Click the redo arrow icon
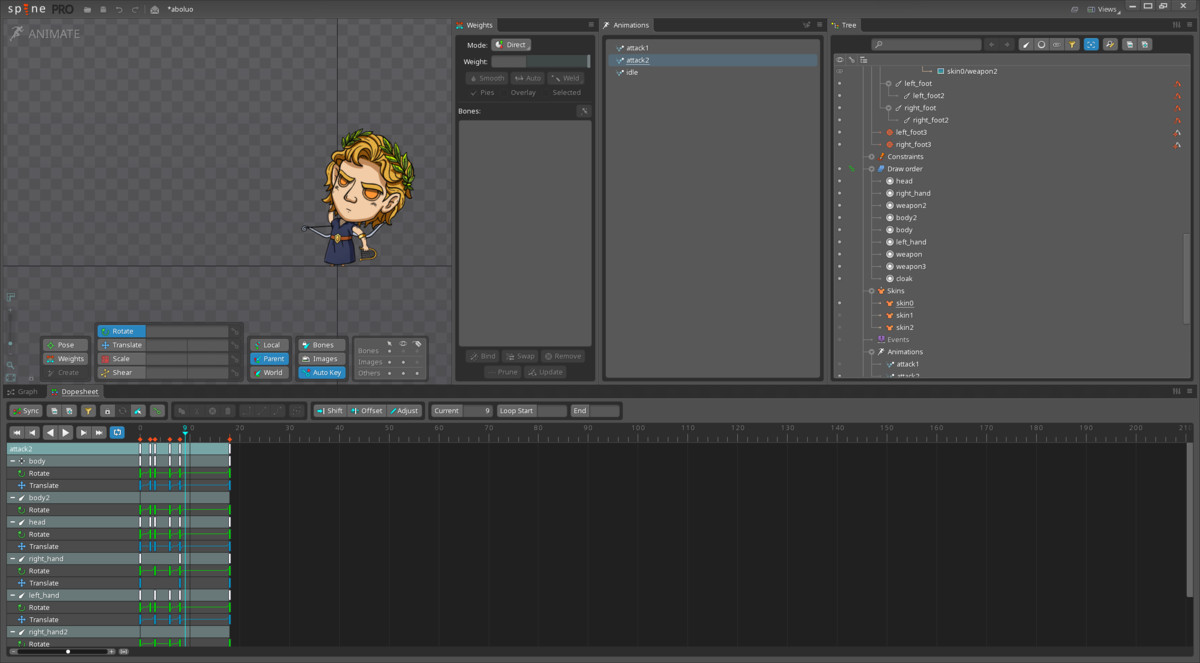 [x=135, y=9]
